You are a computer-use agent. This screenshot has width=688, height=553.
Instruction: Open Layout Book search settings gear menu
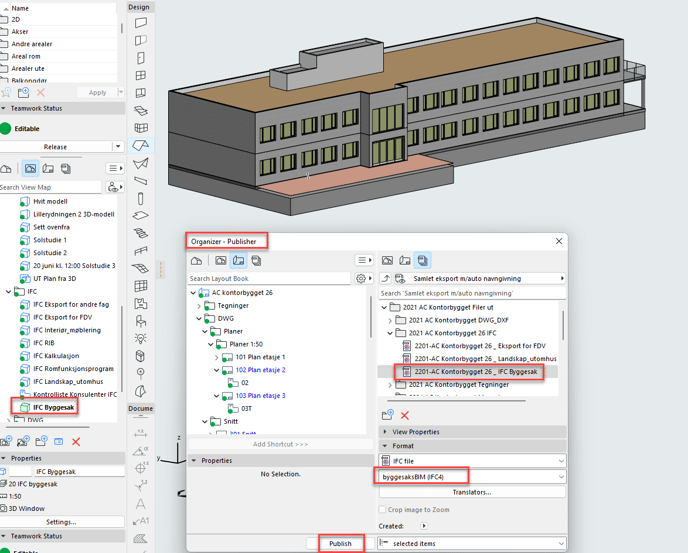tap(363, 279)
